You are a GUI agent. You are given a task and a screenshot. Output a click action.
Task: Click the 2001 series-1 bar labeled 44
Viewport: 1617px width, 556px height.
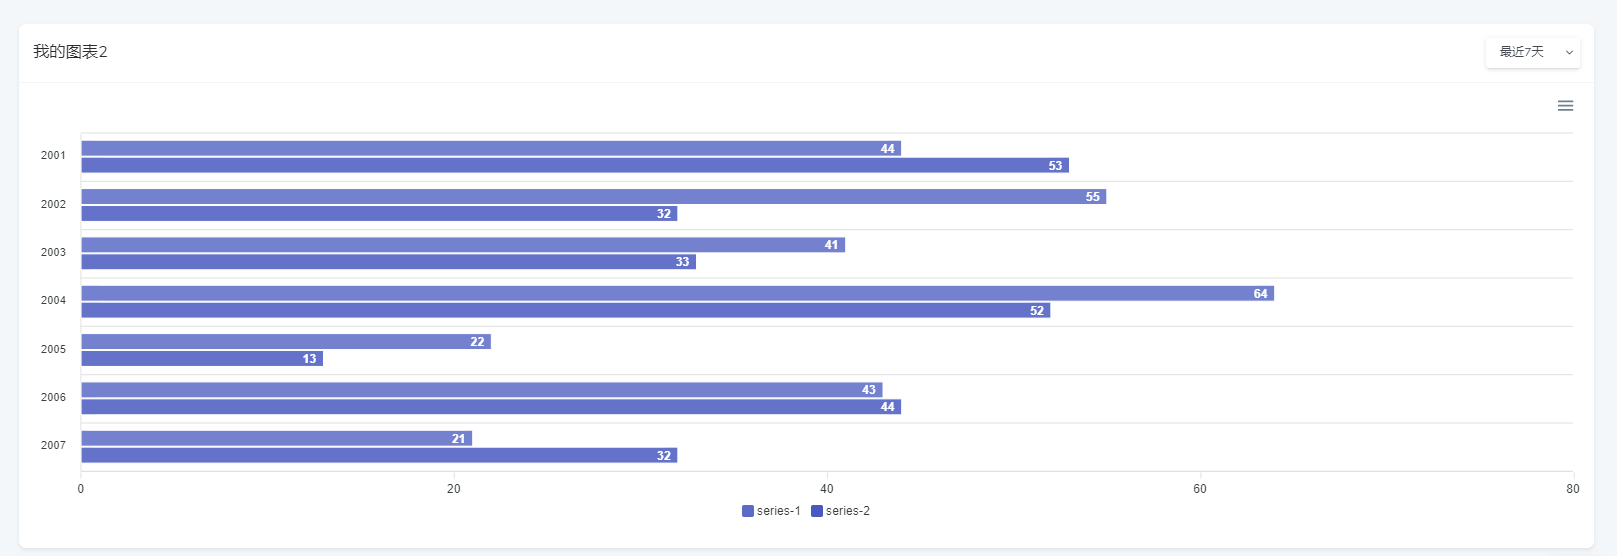(x=490, y=148)
